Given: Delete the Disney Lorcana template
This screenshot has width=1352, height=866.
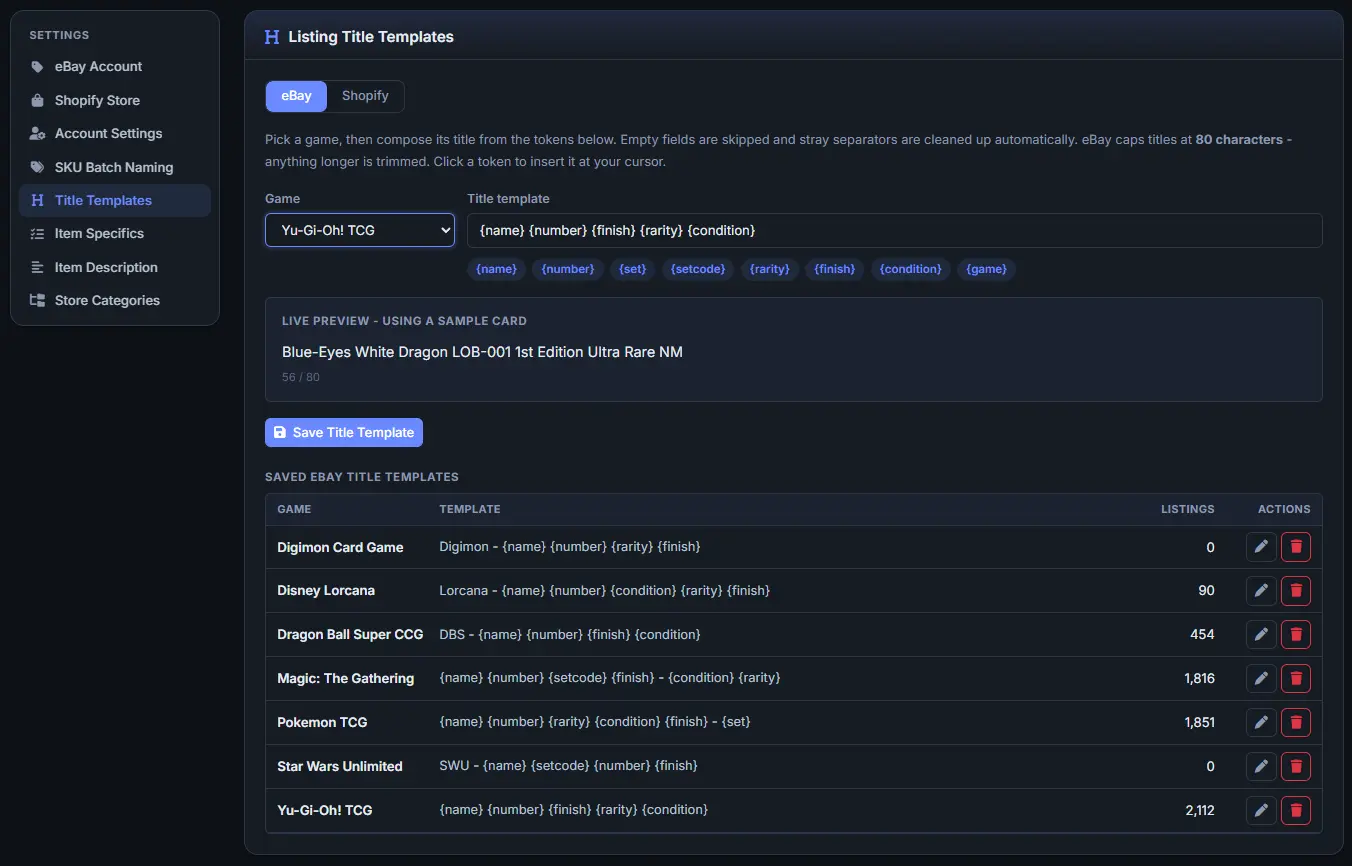Looking at the screenshot, I should [x=1296, y=591].
